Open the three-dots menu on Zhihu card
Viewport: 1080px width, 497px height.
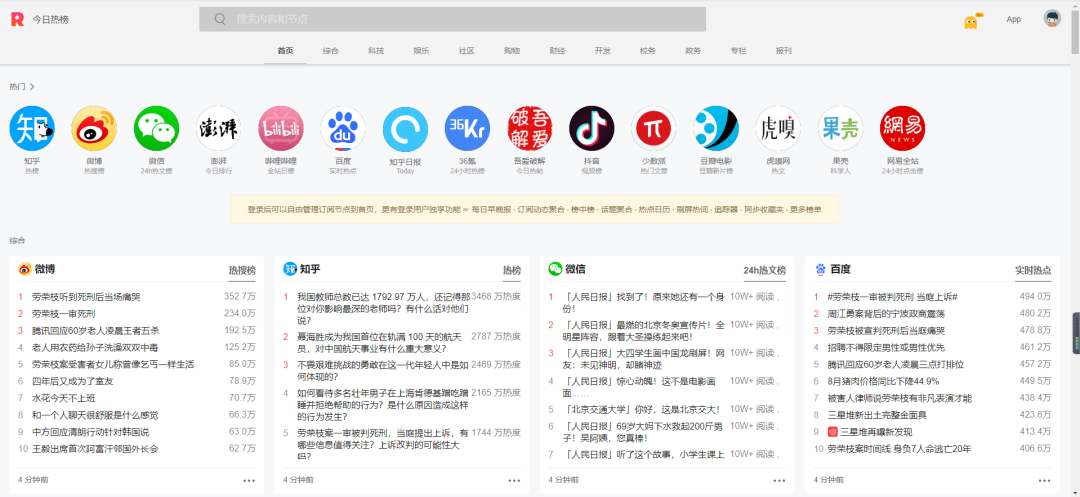tap(515, 480)
